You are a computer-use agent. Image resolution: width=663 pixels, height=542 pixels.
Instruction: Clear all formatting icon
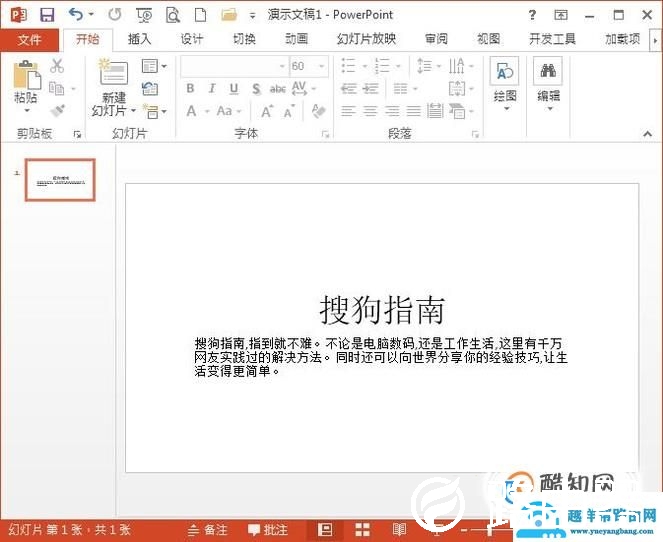(318, 111)
